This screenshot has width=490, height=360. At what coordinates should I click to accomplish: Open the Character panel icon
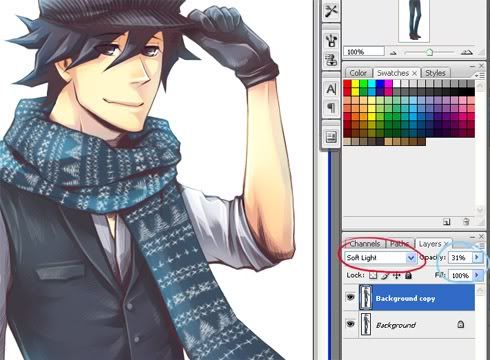coord(331,89)
